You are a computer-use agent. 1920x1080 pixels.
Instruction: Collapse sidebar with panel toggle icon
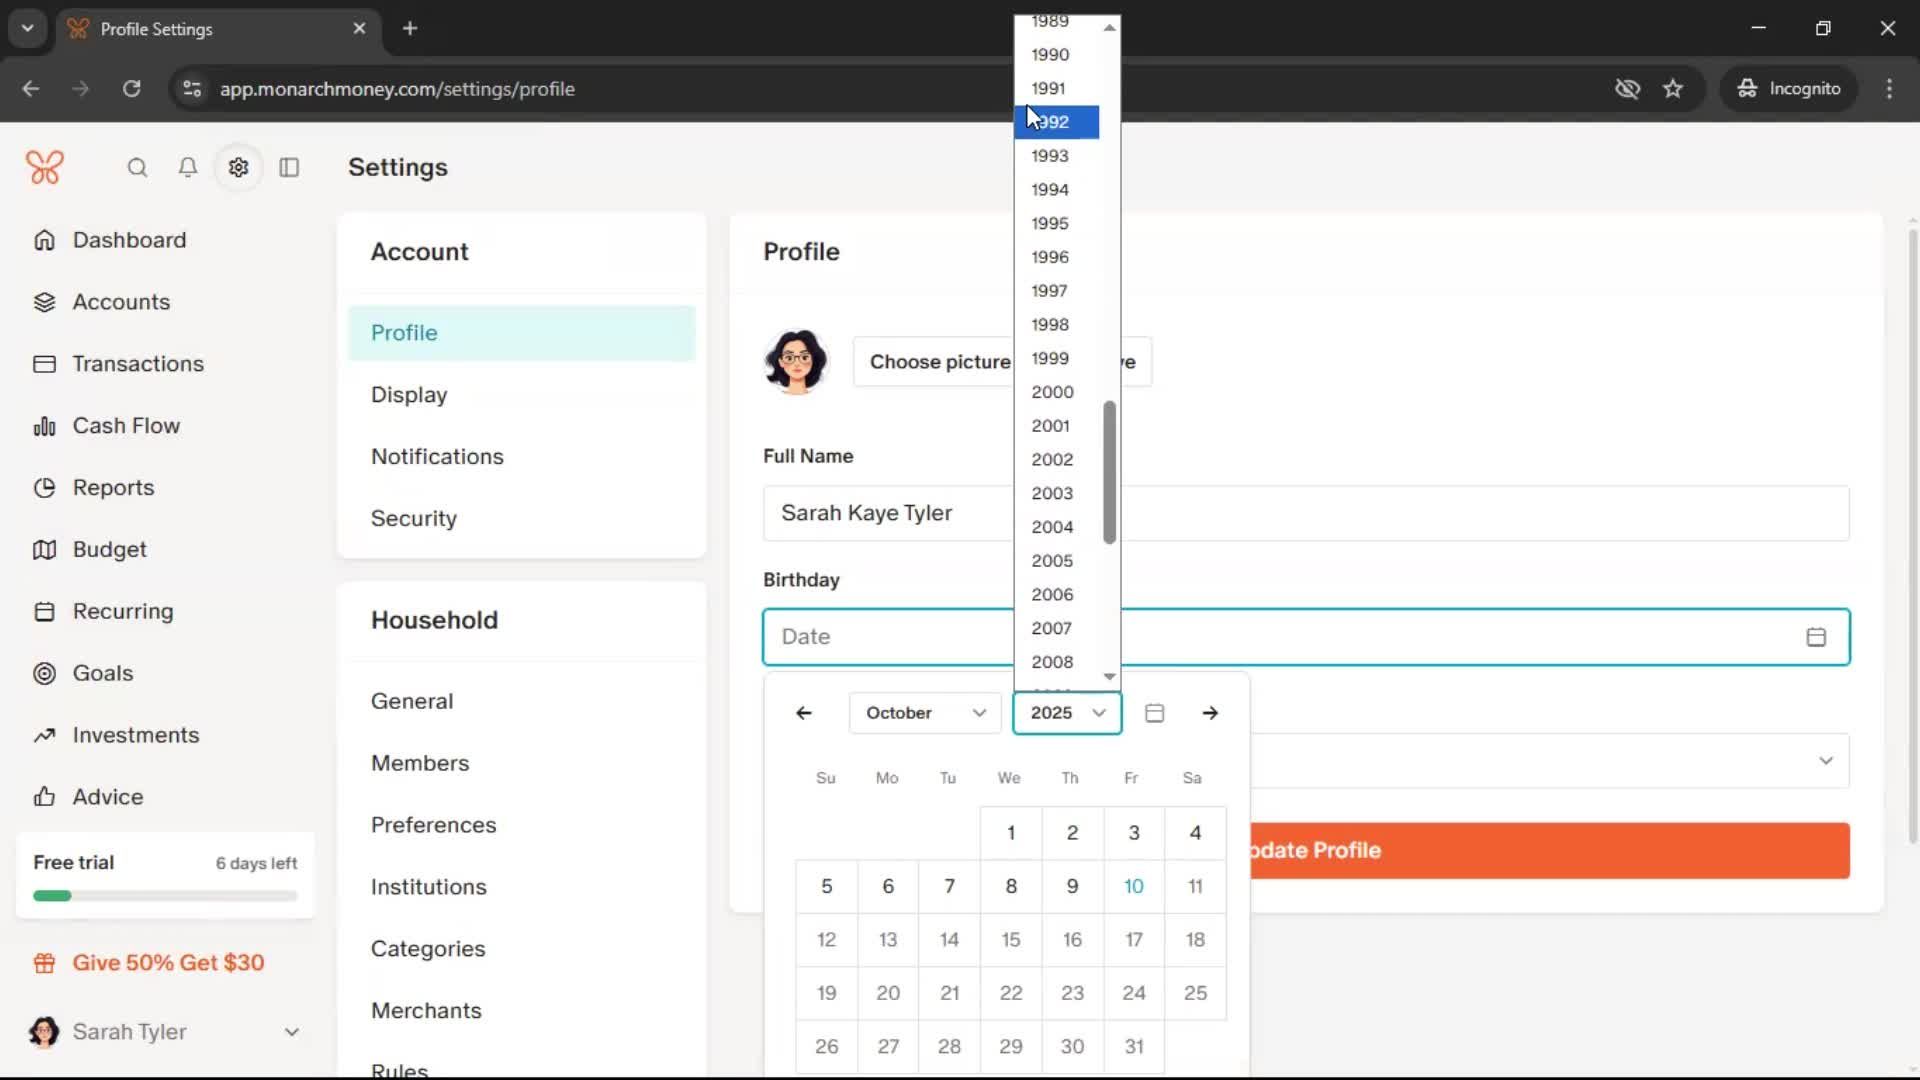click(289, 168)
